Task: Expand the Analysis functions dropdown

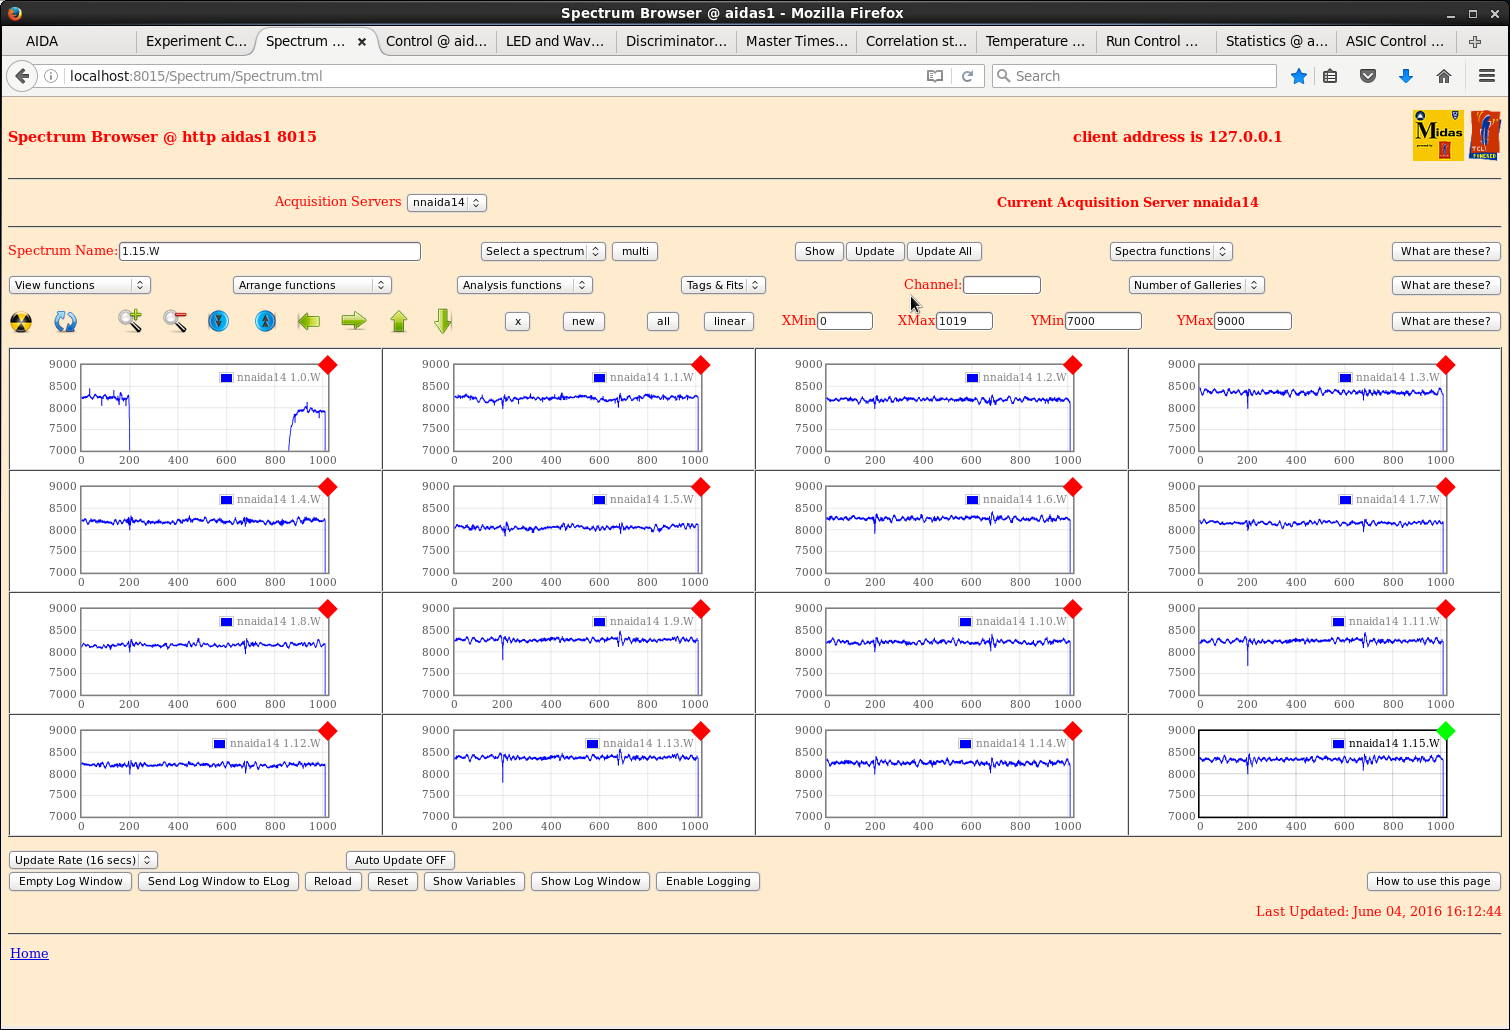Action: coord(525,285)
